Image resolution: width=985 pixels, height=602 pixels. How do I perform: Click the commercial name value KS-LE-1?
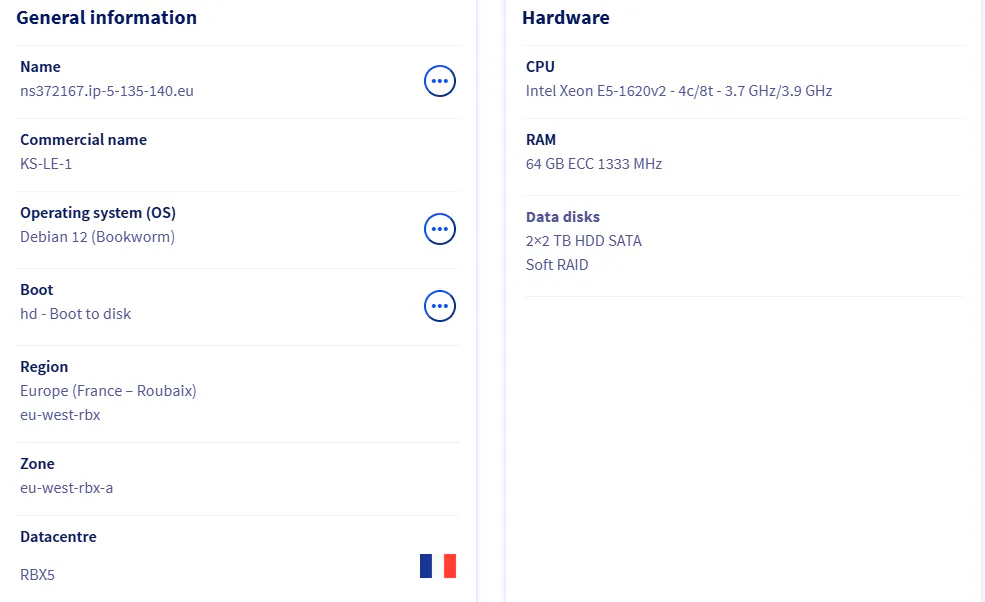click(x=46, y=164)
